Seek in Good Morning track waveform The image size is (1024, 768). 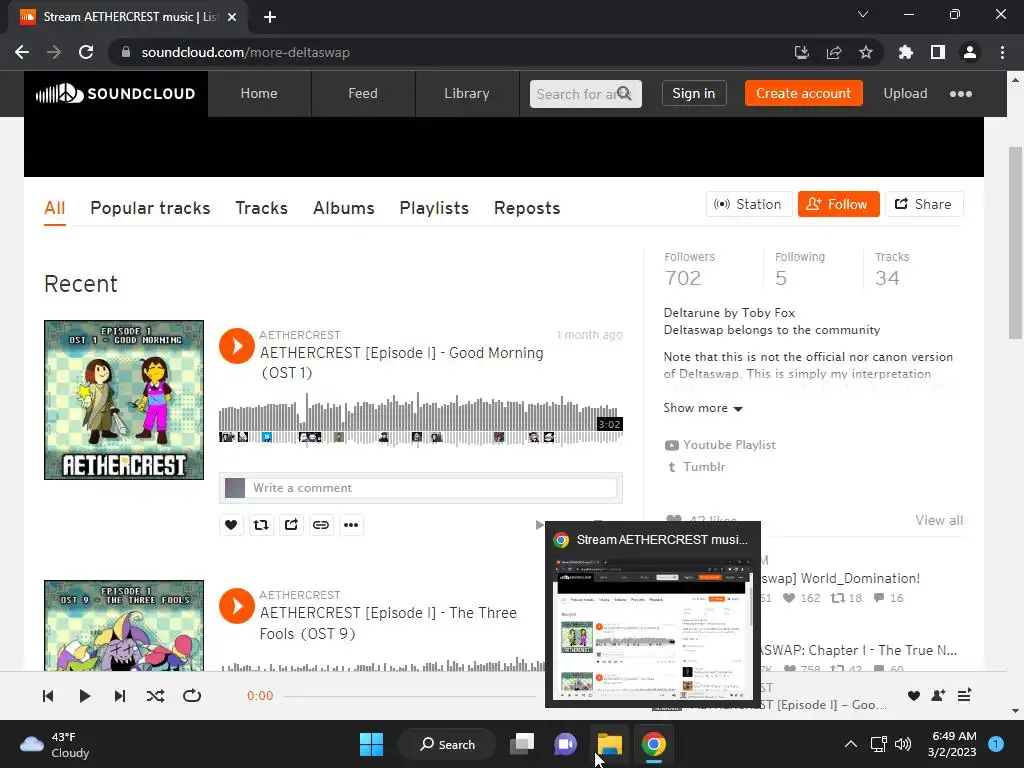click(x=421, y=418)
